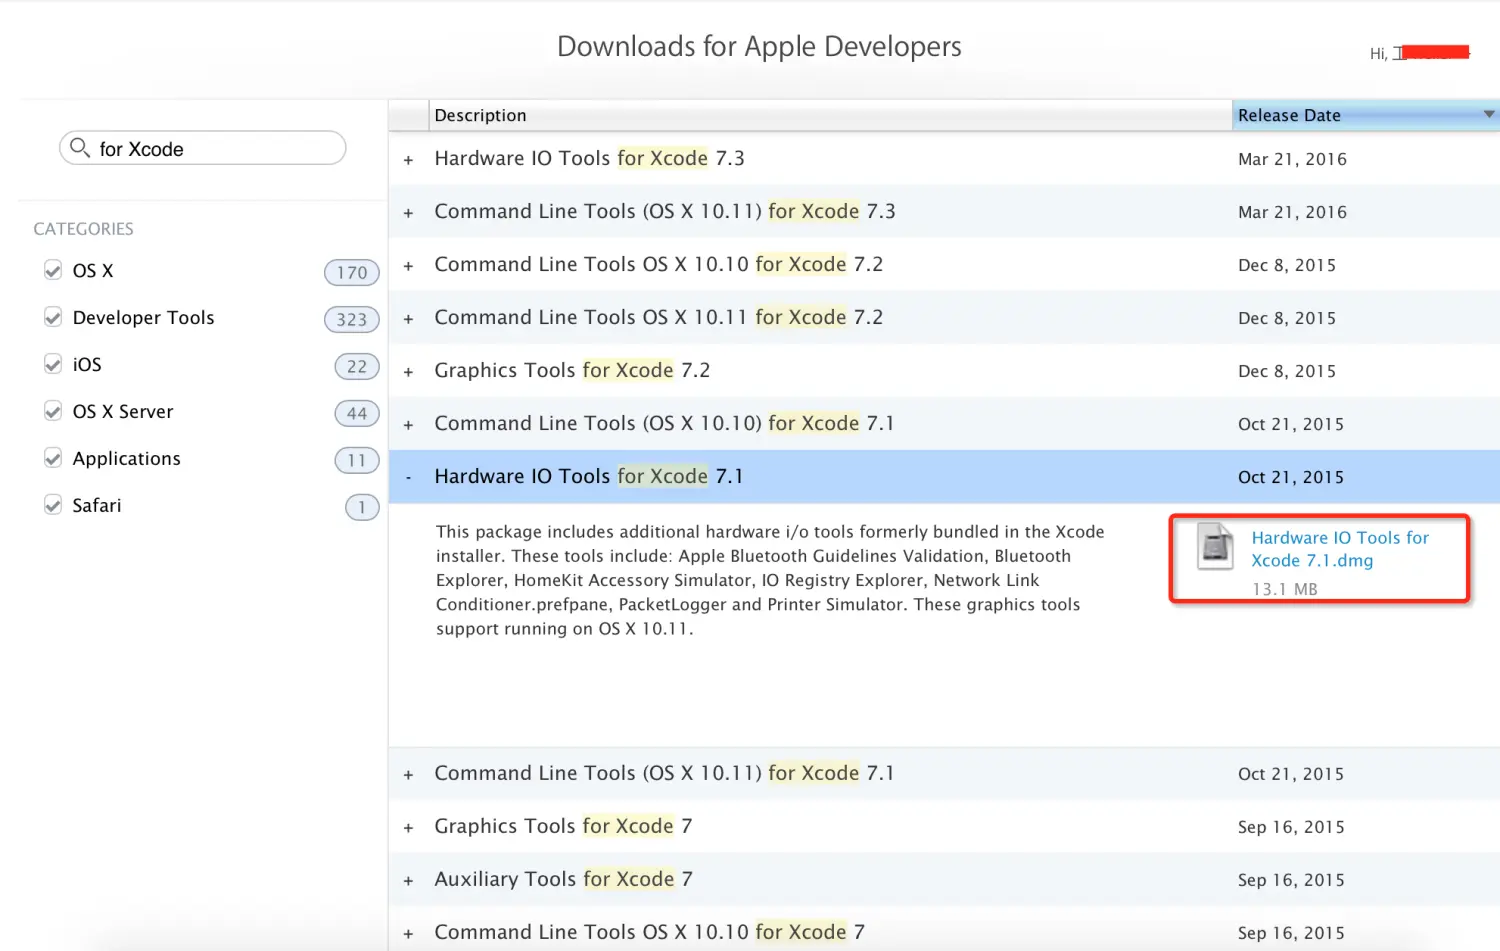Select 'Auxiliary Tools for Xcode 7' title
The width and height of the screenshot is (1500, 951).
(x=563, y=879)
